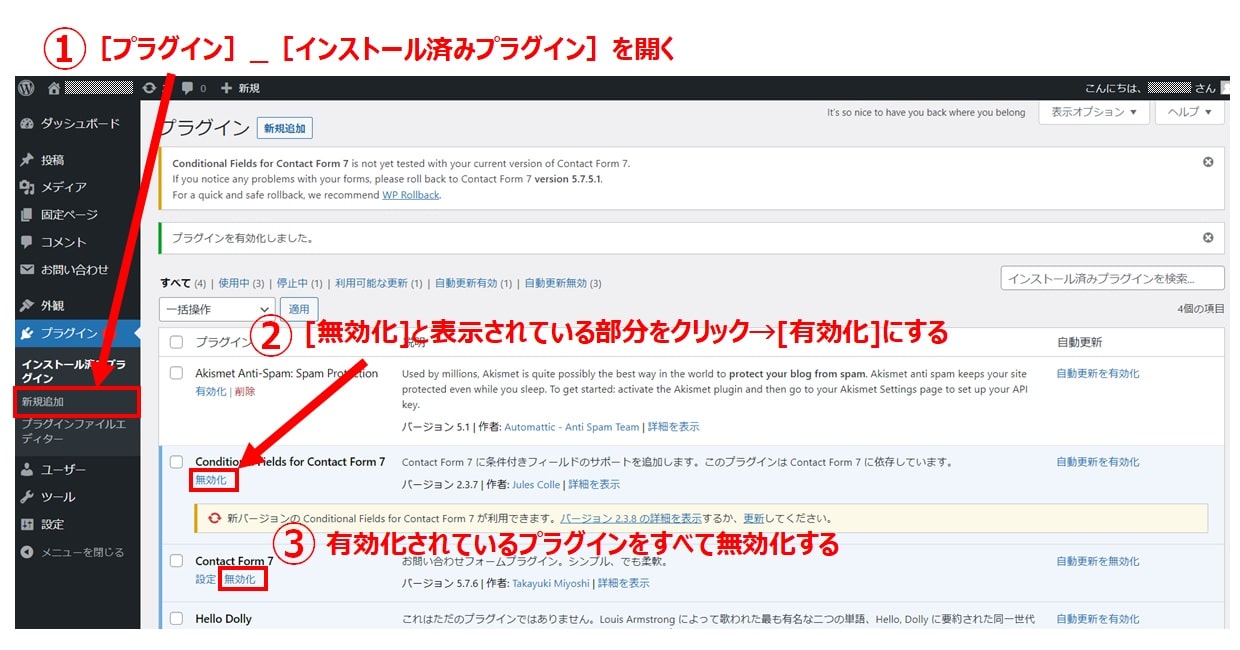The height and width of the screenshot is (650, 1240).
Task: Click 詳細を表示 for Akismet
Action: pos(674,427)
